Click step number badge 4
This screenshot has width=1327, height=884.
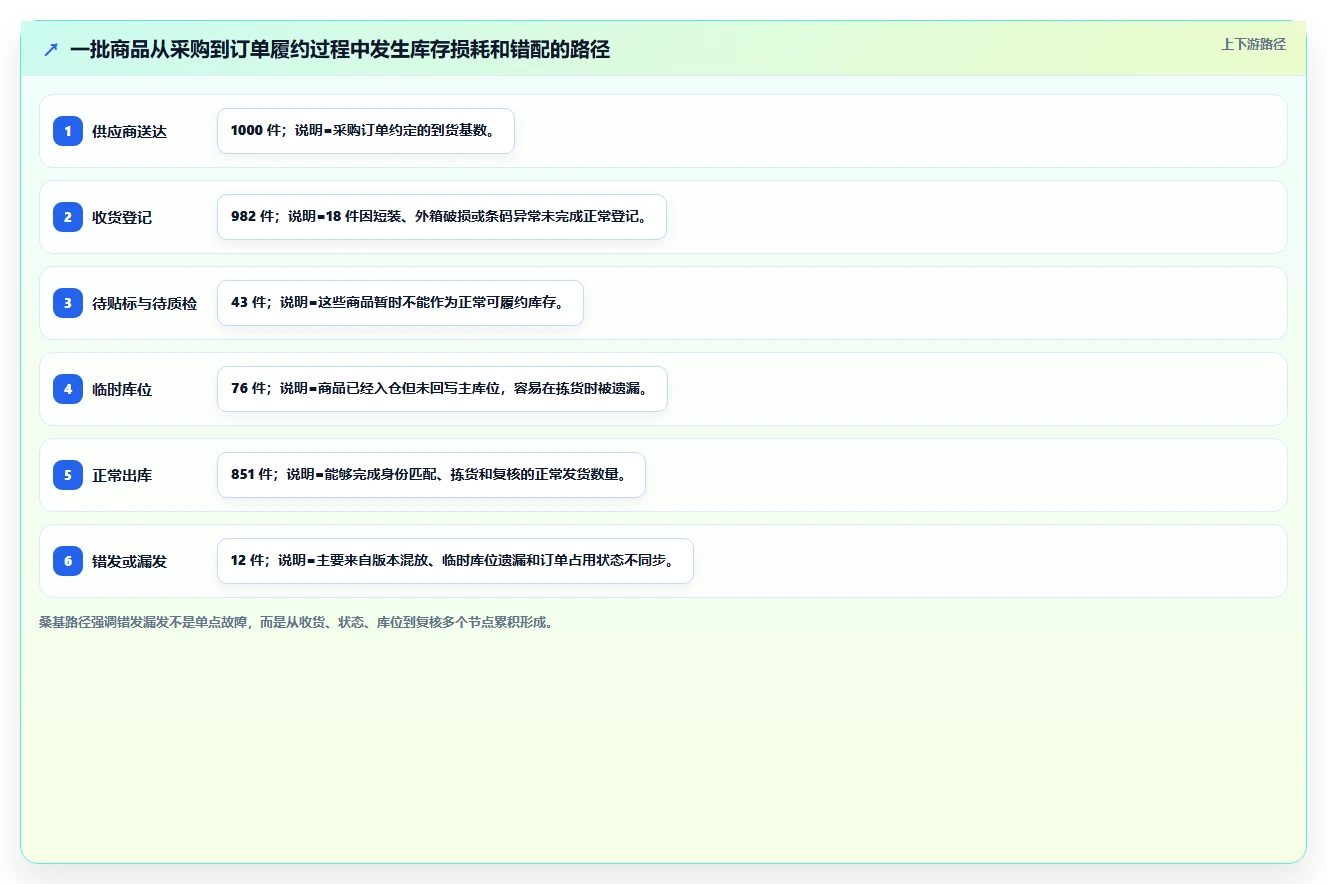point(68,389)
